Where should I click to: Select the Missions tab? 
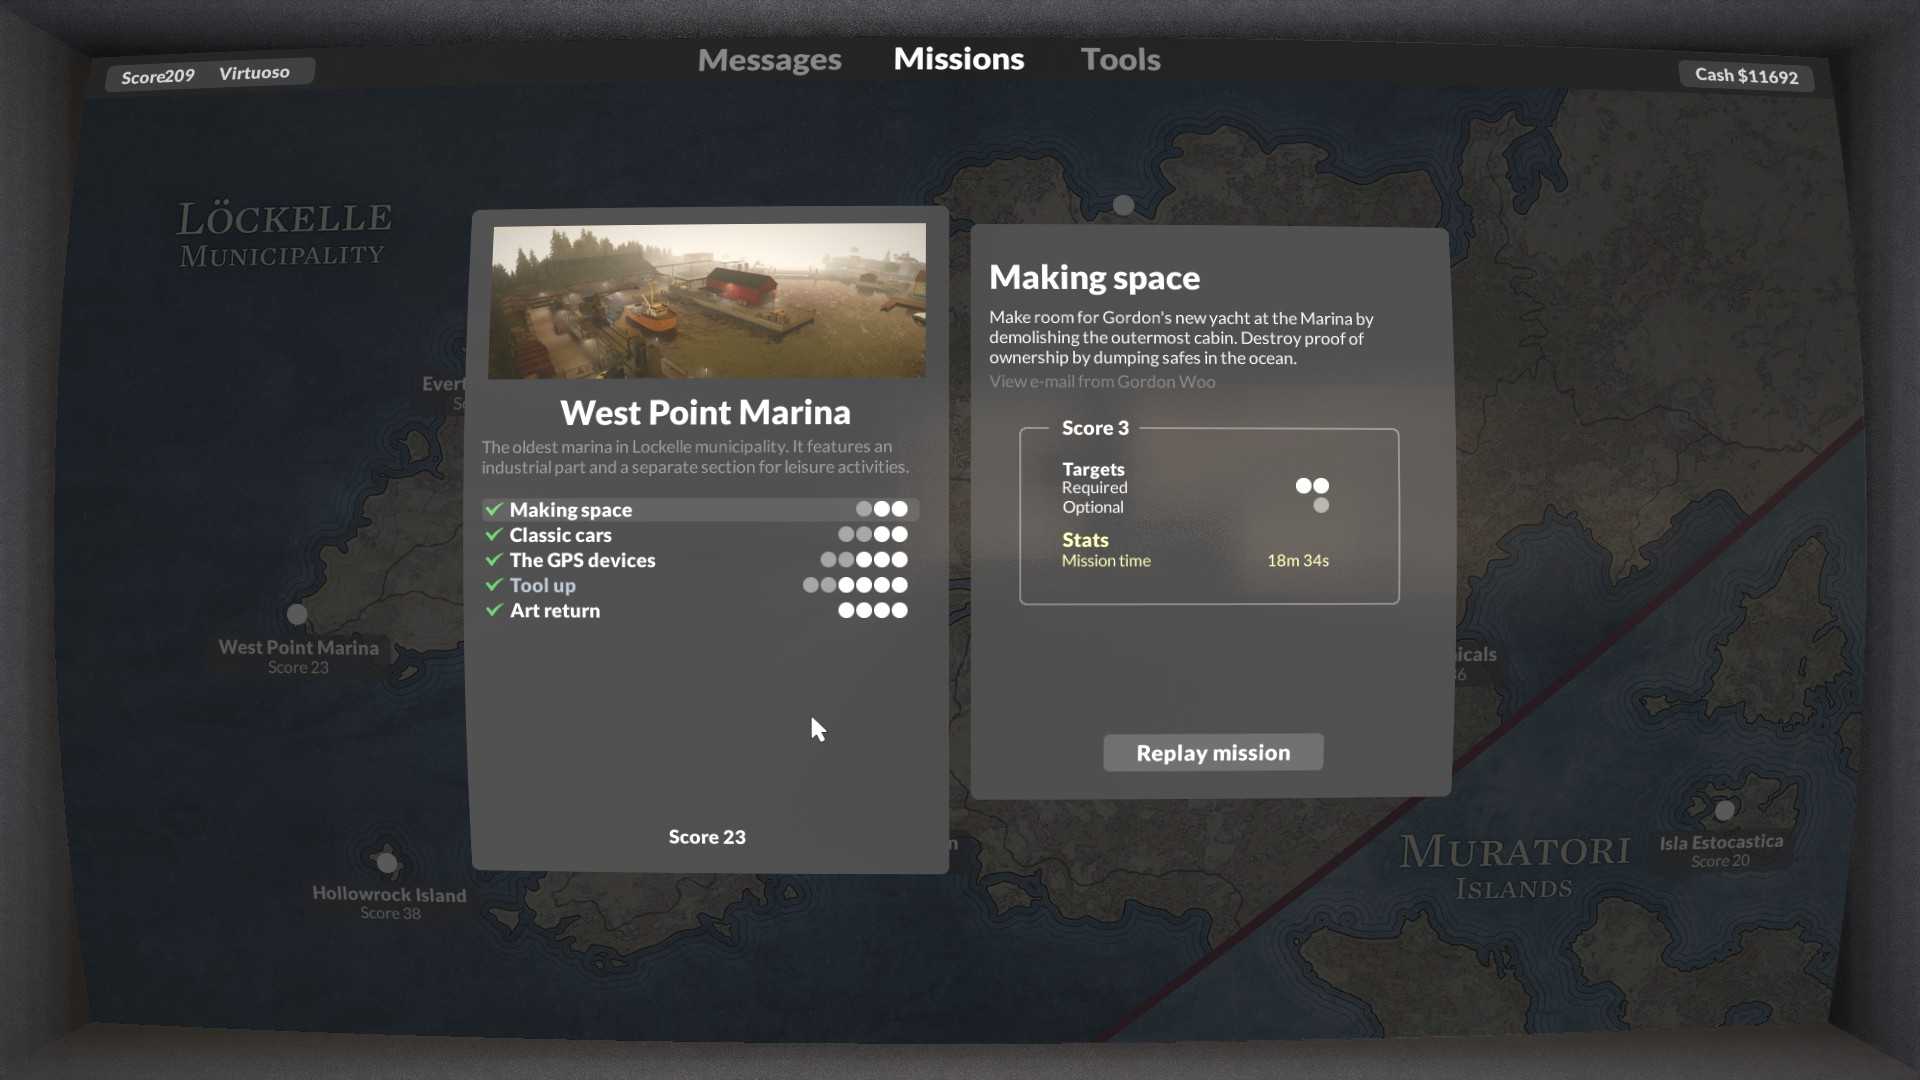pos(958,59)
